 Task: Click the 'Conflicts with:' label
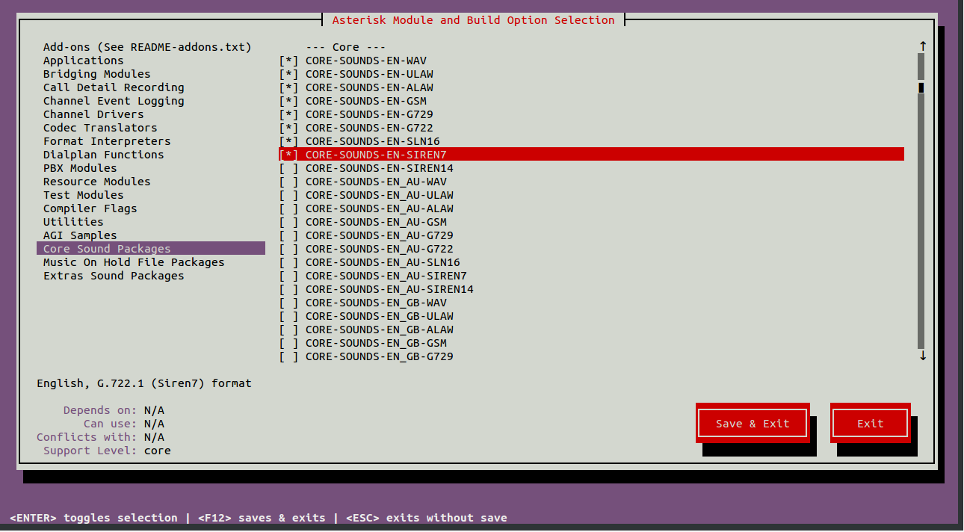86,437
